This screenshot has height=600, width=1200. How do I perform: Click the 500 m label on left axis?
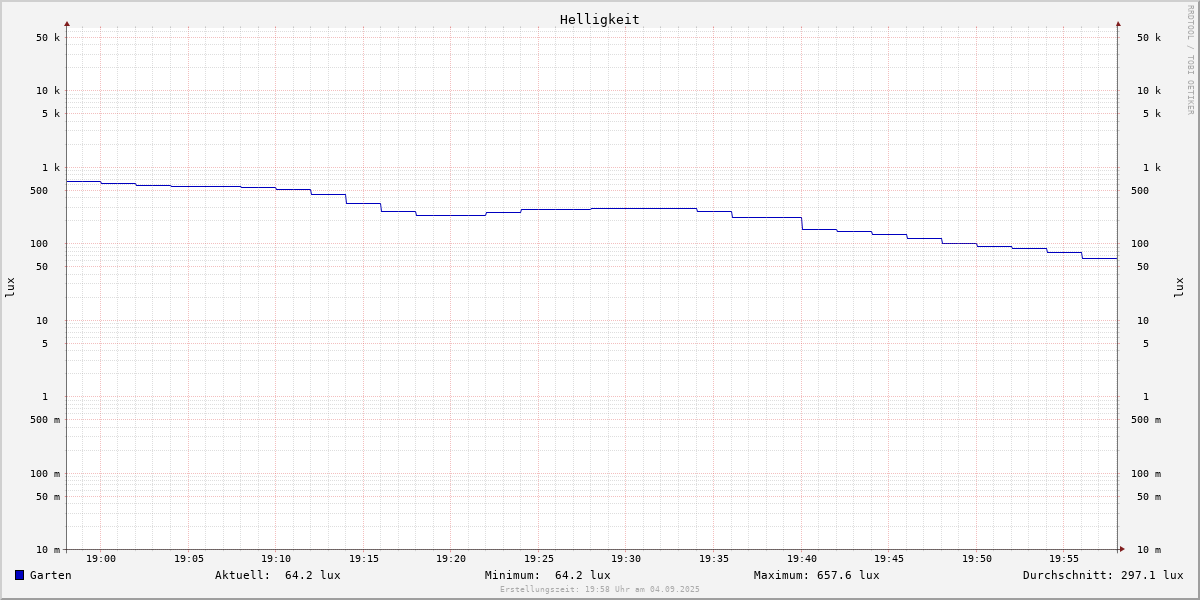click(45, 420)
